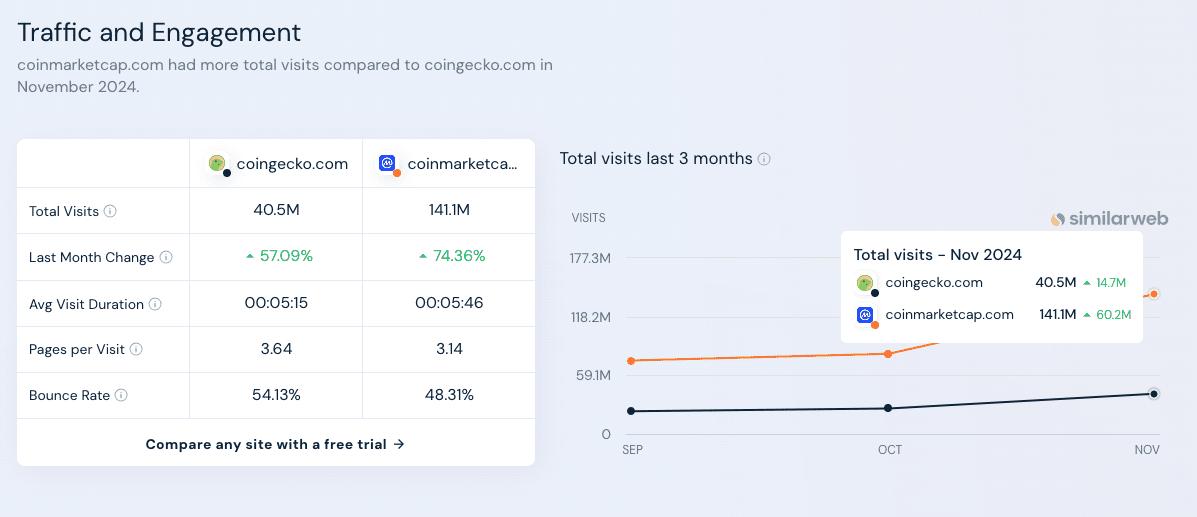Click the November orange data point
Viewport: 1197px width, 517px height.
click(x=1154, y=294)
